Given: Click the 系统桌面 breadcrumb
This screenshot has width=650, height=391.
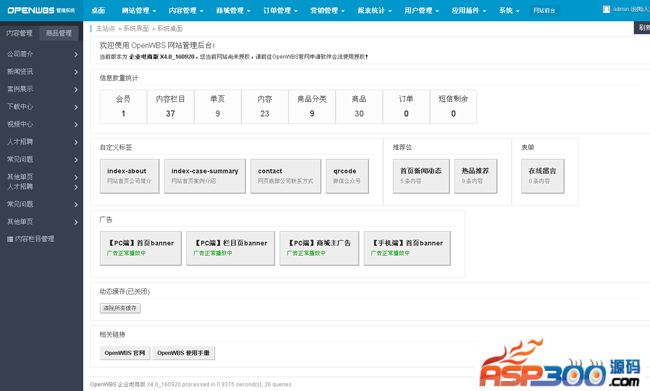Looking at the screenshot, I should (x=170, y=29).
